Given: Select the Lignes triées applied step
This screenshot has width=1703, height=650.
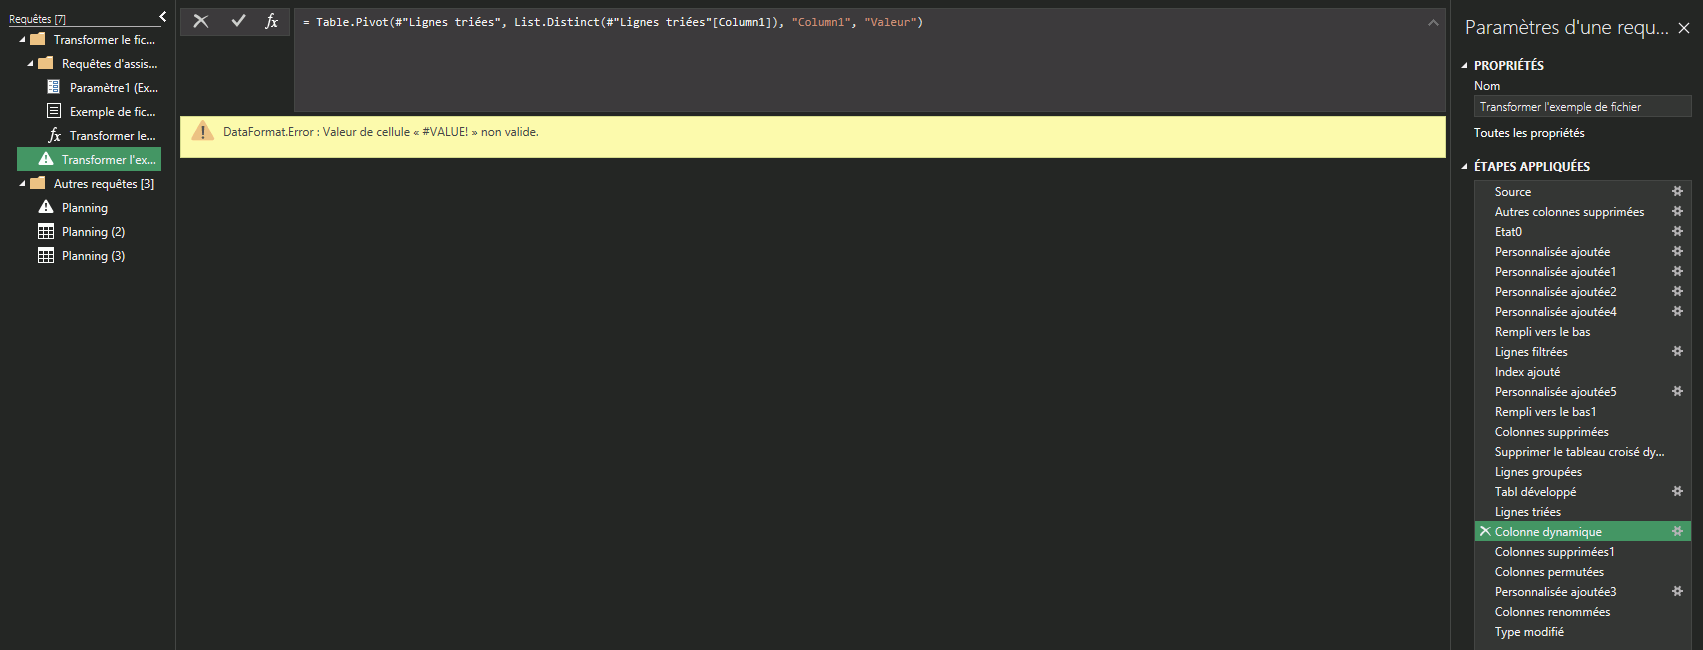Looking at the screenshot, I should click(1527, 512).
